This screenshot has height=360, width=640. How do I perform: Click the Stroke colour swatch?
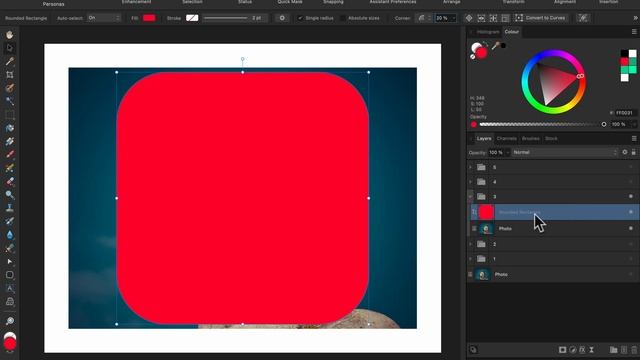pyautogui.click(x=192, y=18)
